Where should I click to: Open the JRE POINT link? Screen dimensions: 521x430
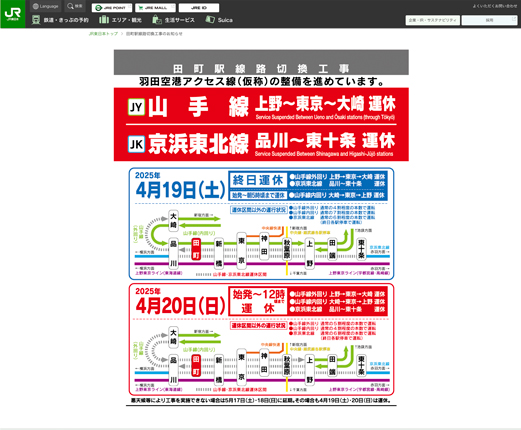click(112, 8)
